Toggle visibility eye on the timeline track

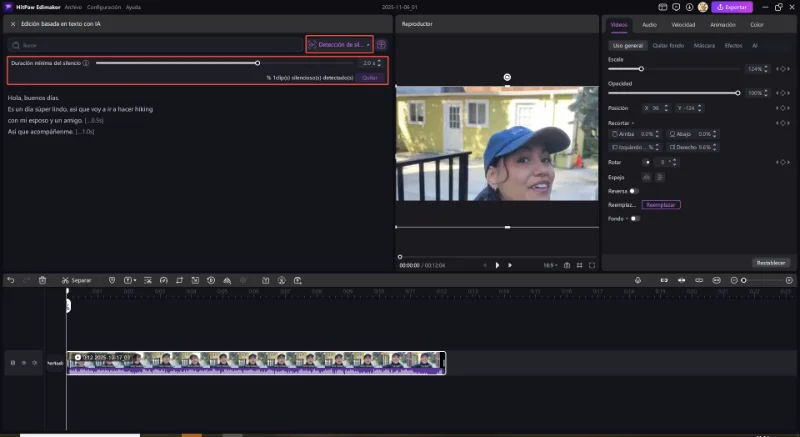[x=23, y=362]
